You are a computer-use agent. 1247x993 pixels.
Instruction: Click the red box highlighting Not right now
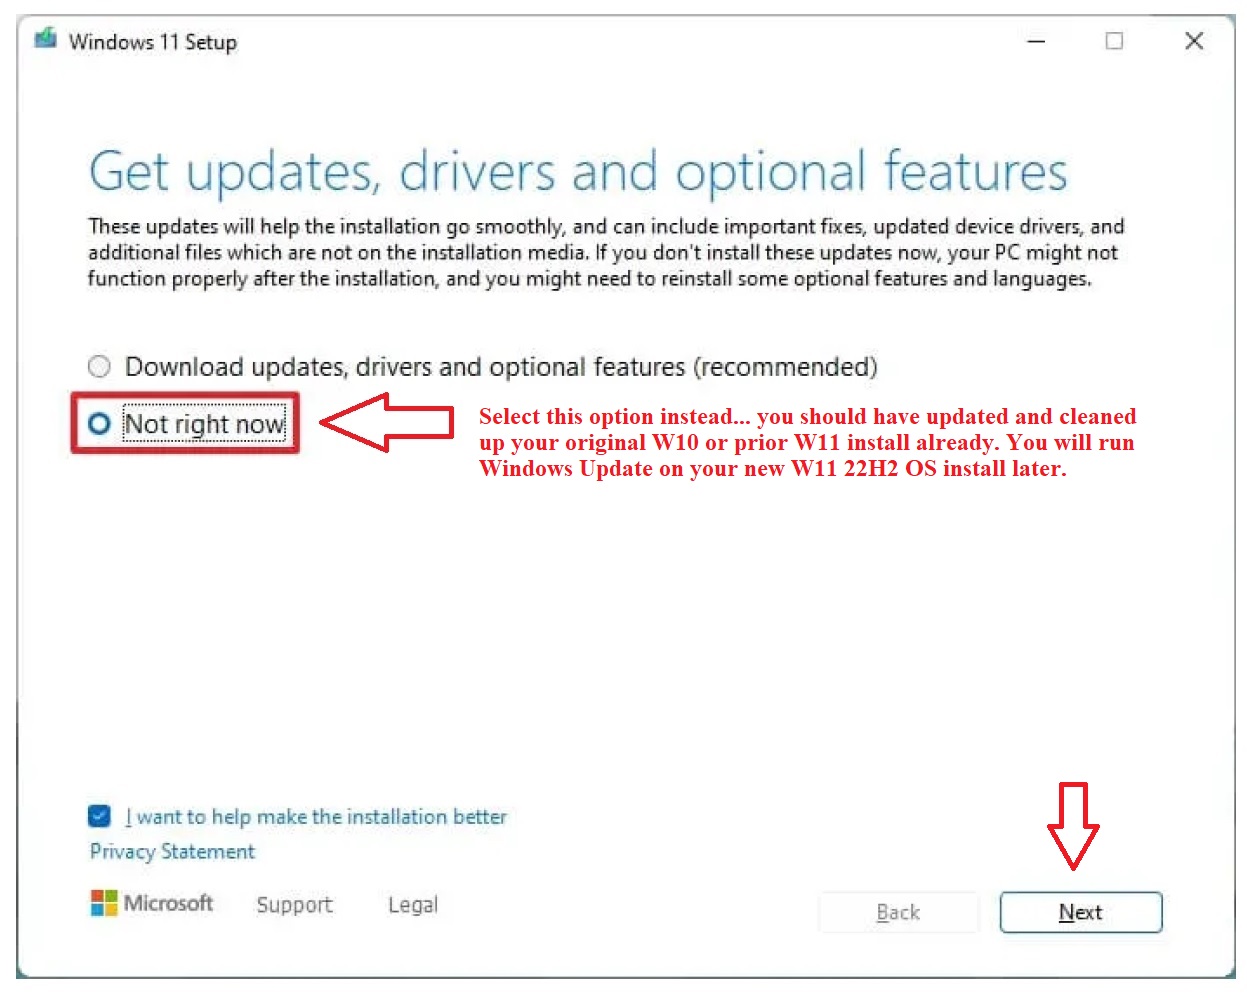click(x=184, y=423)
